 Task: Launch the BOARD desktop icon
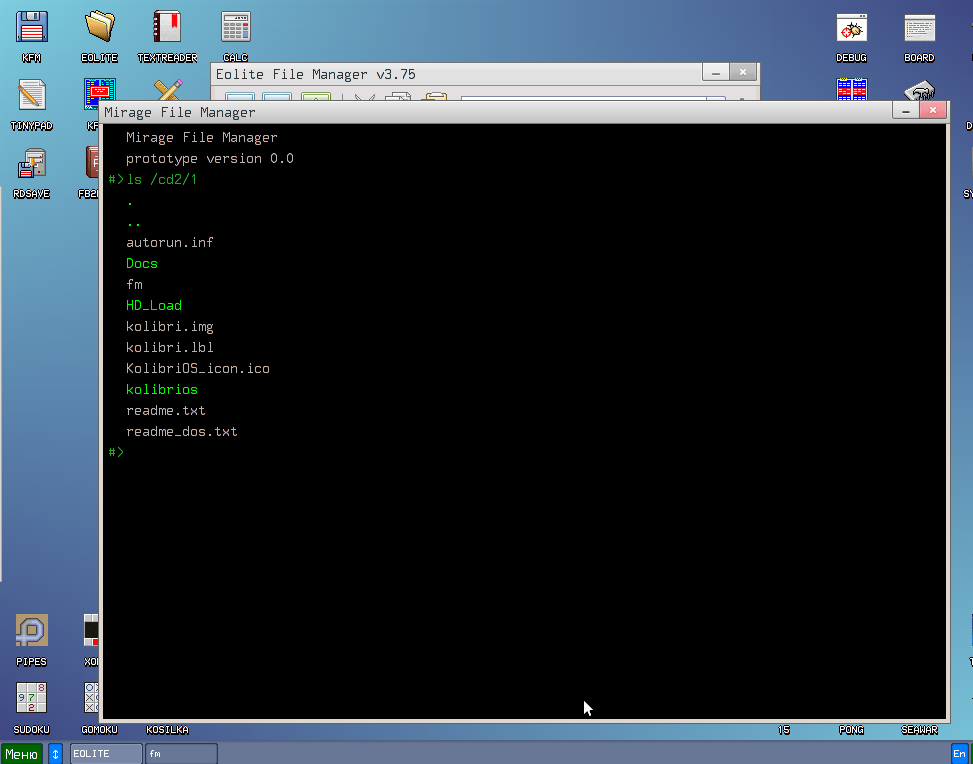click(x=919, y=28)
